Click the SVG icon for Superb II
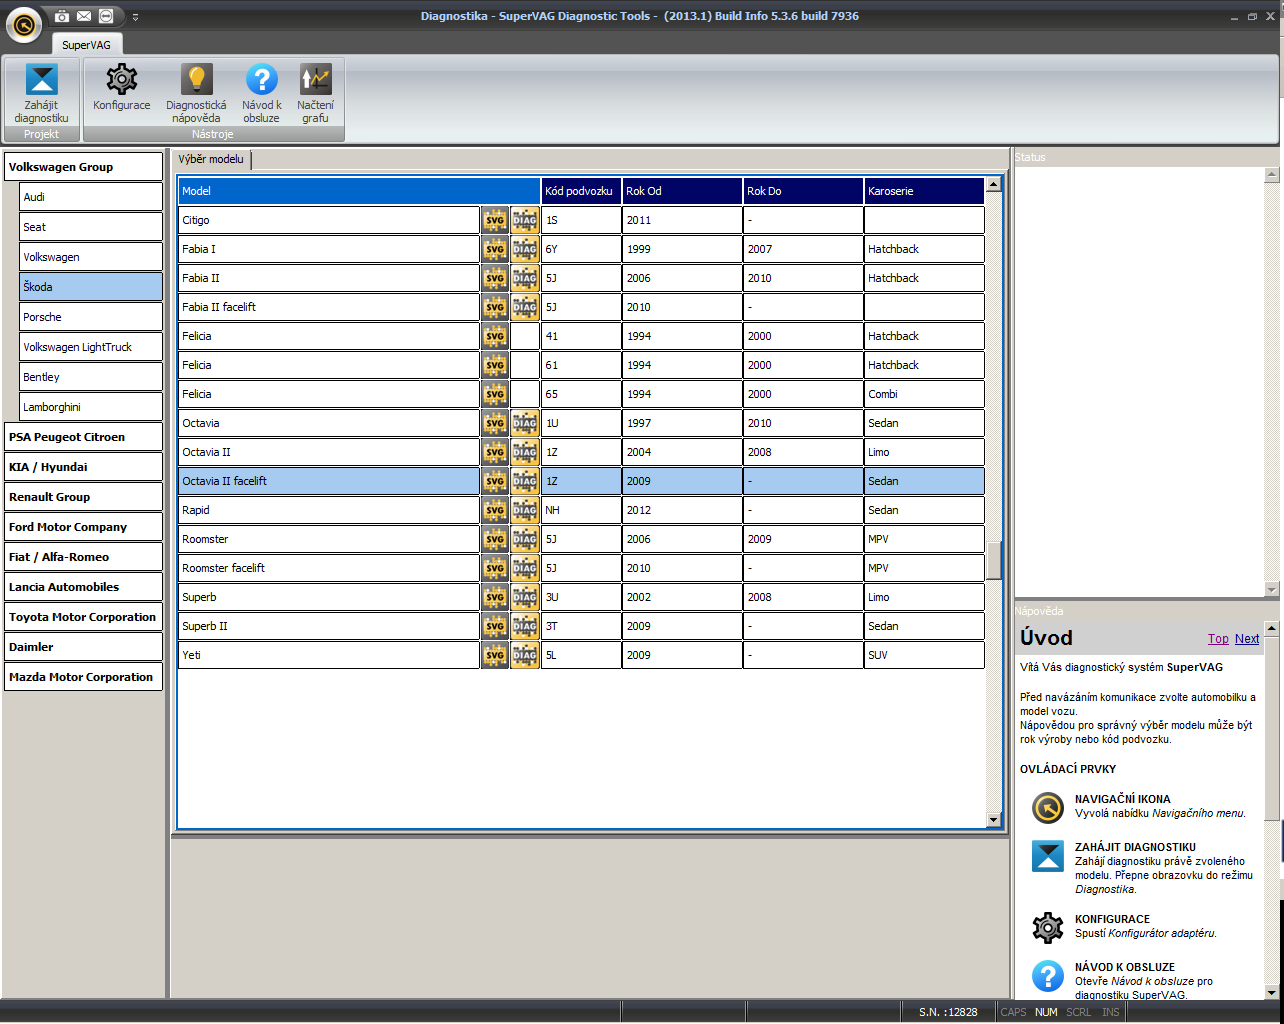1284x1024 pixels. point(495,626)
